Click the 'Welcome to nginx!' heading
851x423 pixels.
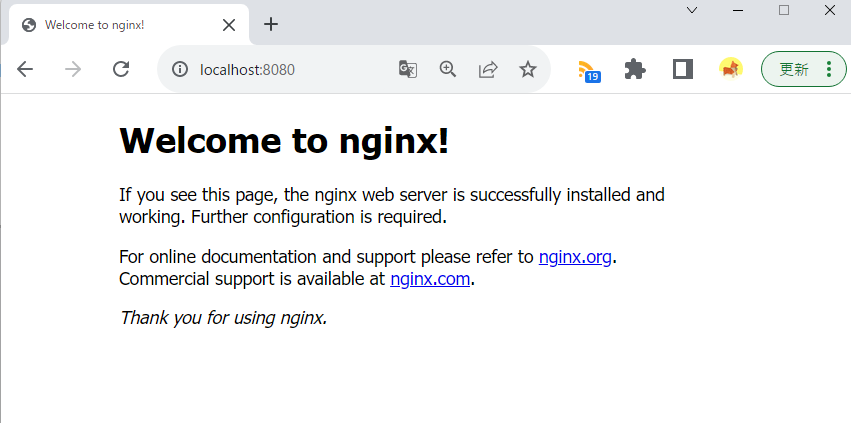tap(284, 140)
